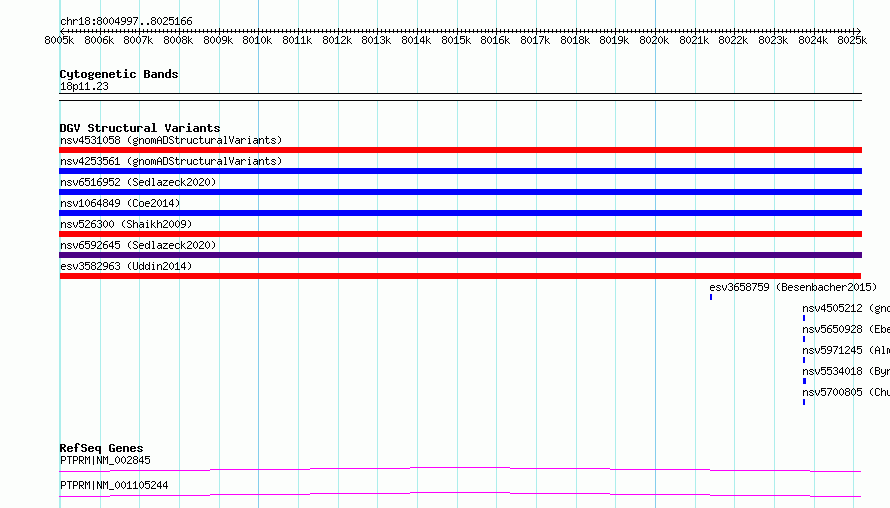Select the nsv5650928 small blue marker
The width and height of the screenshot is (890, 508).
804,339
